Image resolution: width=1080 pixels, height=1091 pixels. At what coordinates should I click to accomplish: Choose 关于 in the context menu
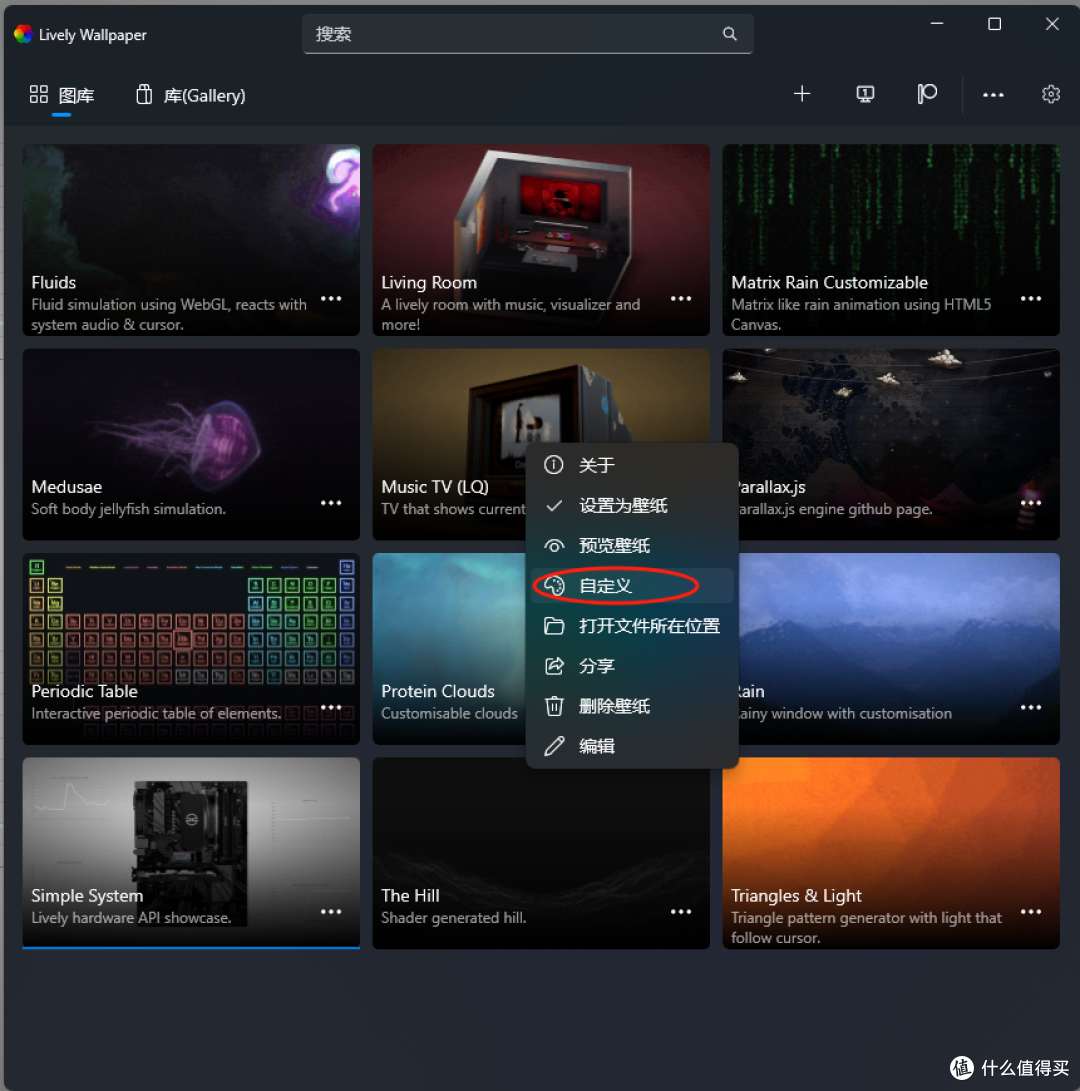point(632,465)
